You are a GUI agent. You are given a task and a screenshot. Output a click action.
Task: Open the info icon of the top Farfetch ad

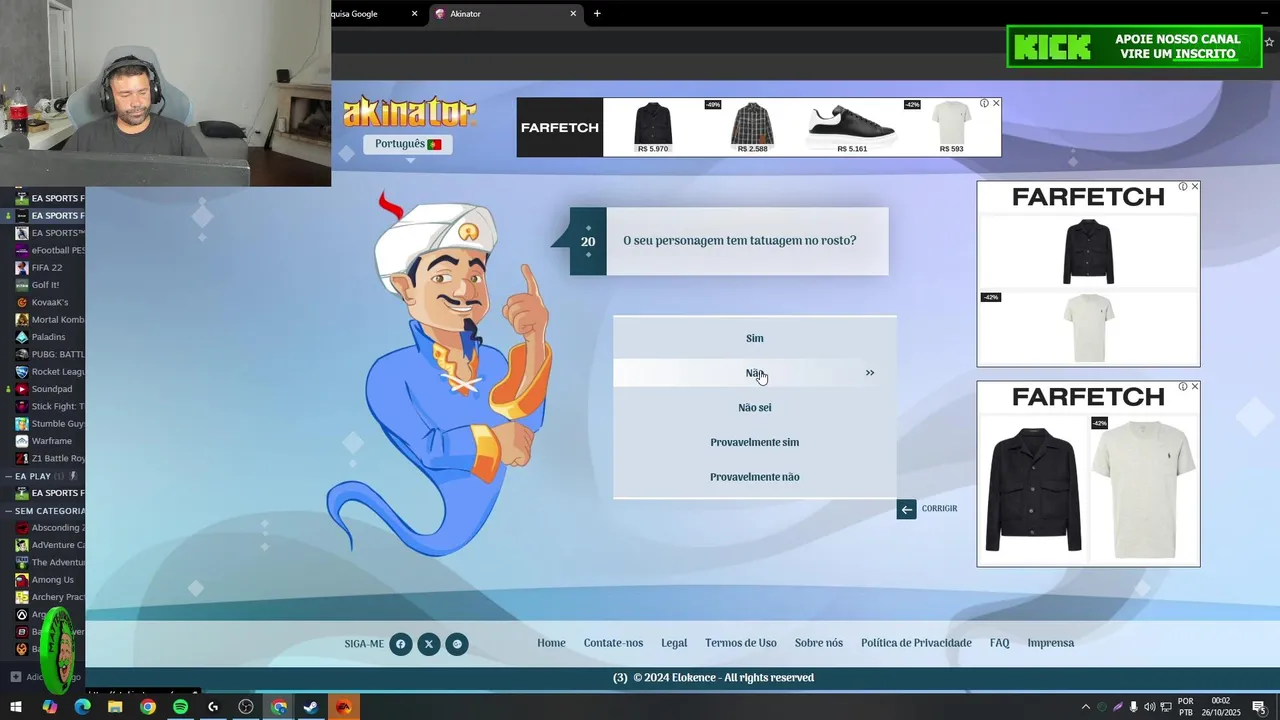[984, 103]
